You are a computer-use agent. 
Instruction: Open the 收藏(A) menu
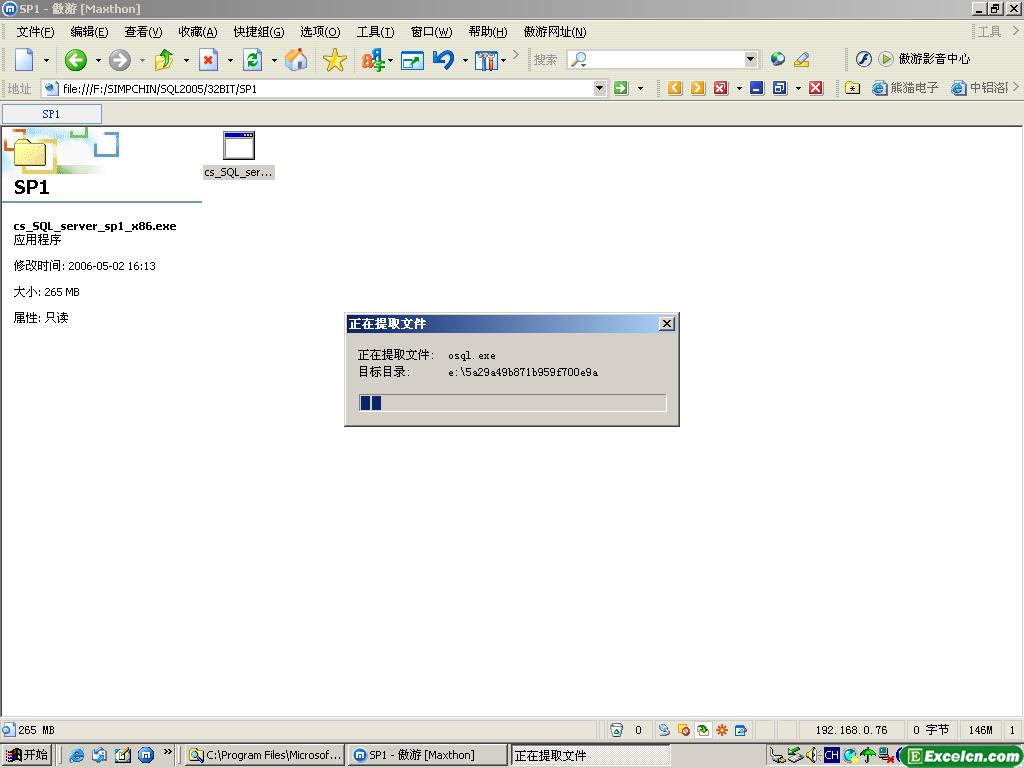198,32
